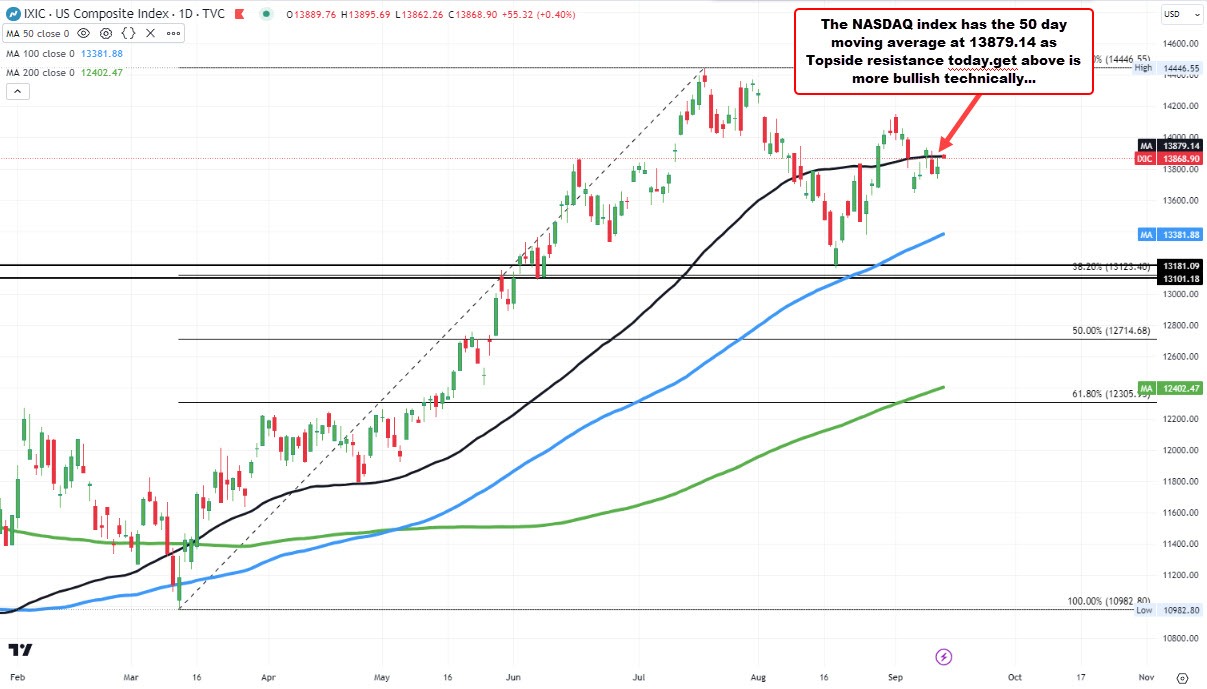Click the red flag icon next to TVC
The image size is (1207, 689).
click(x=239, y=13)
